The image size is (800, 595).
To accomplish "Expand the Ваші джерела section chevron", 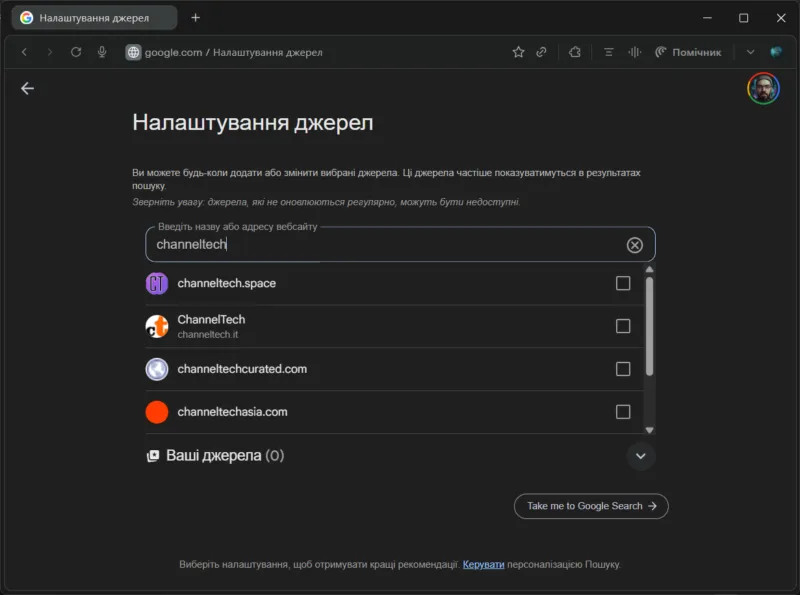I will (641, 456).
